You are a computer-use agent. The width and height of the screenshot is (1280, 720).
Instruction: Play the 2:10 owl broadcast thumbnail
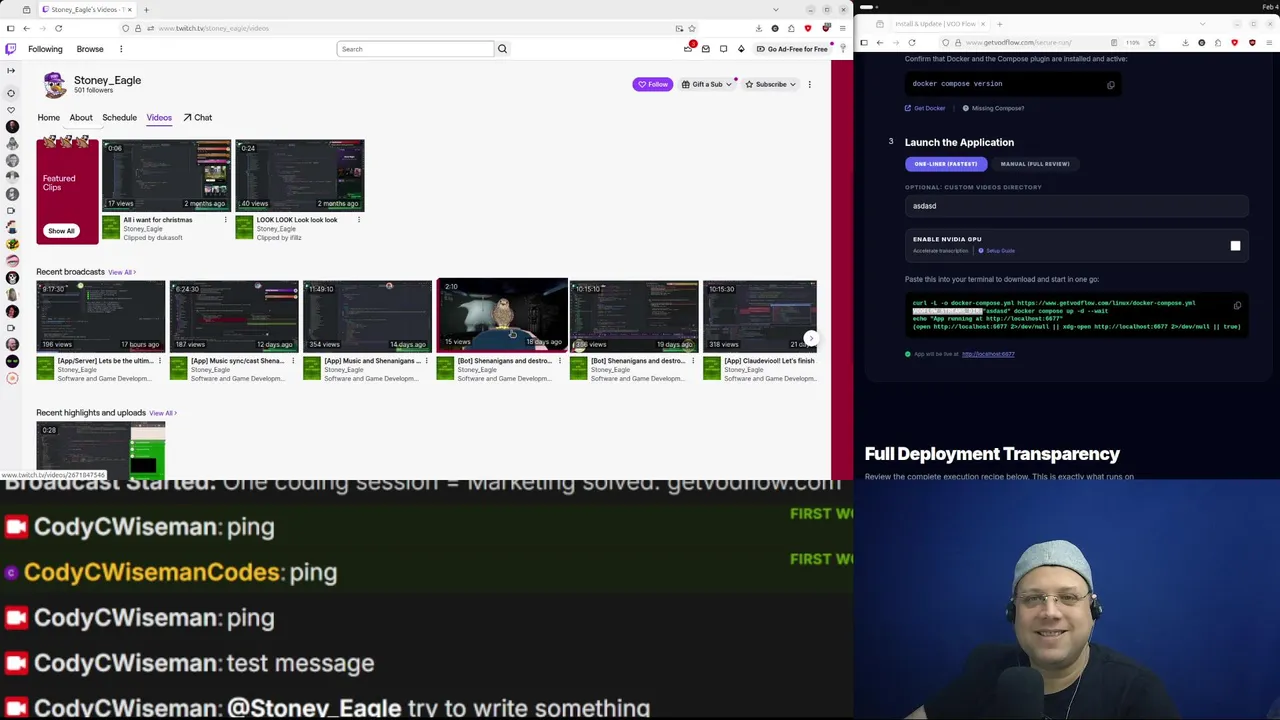(501, 315)
